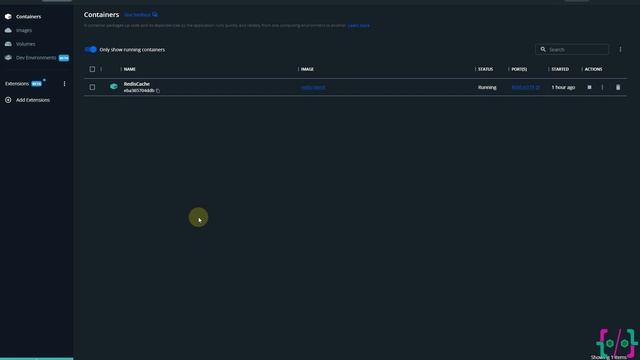Sort by the IMAGE column header

307,69
